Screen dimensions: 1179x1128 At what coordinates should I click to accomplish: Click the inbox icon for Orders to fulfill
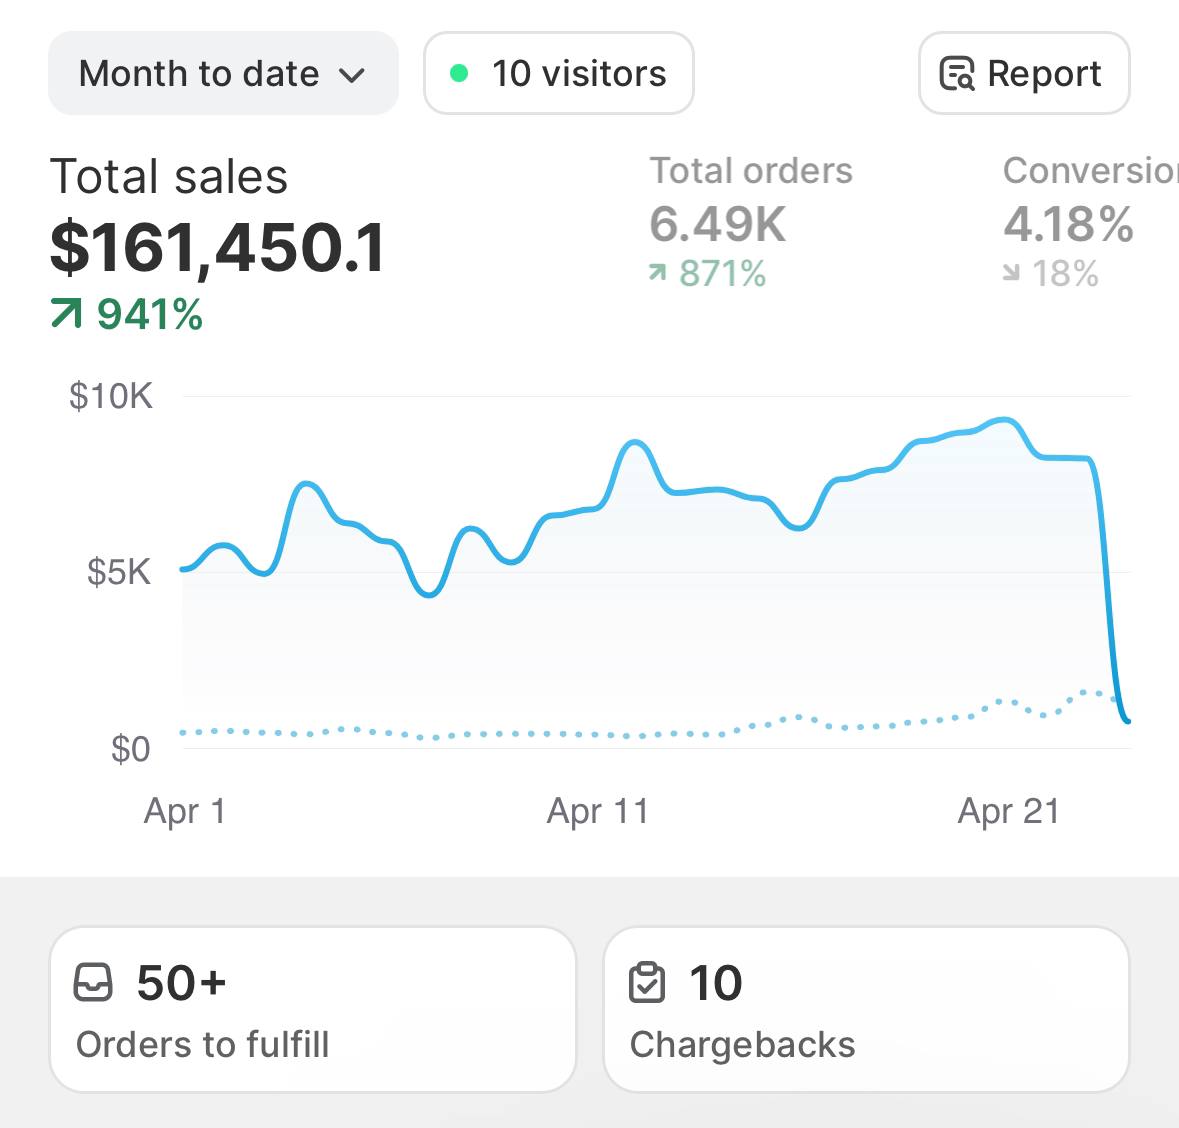pos(94,983)
